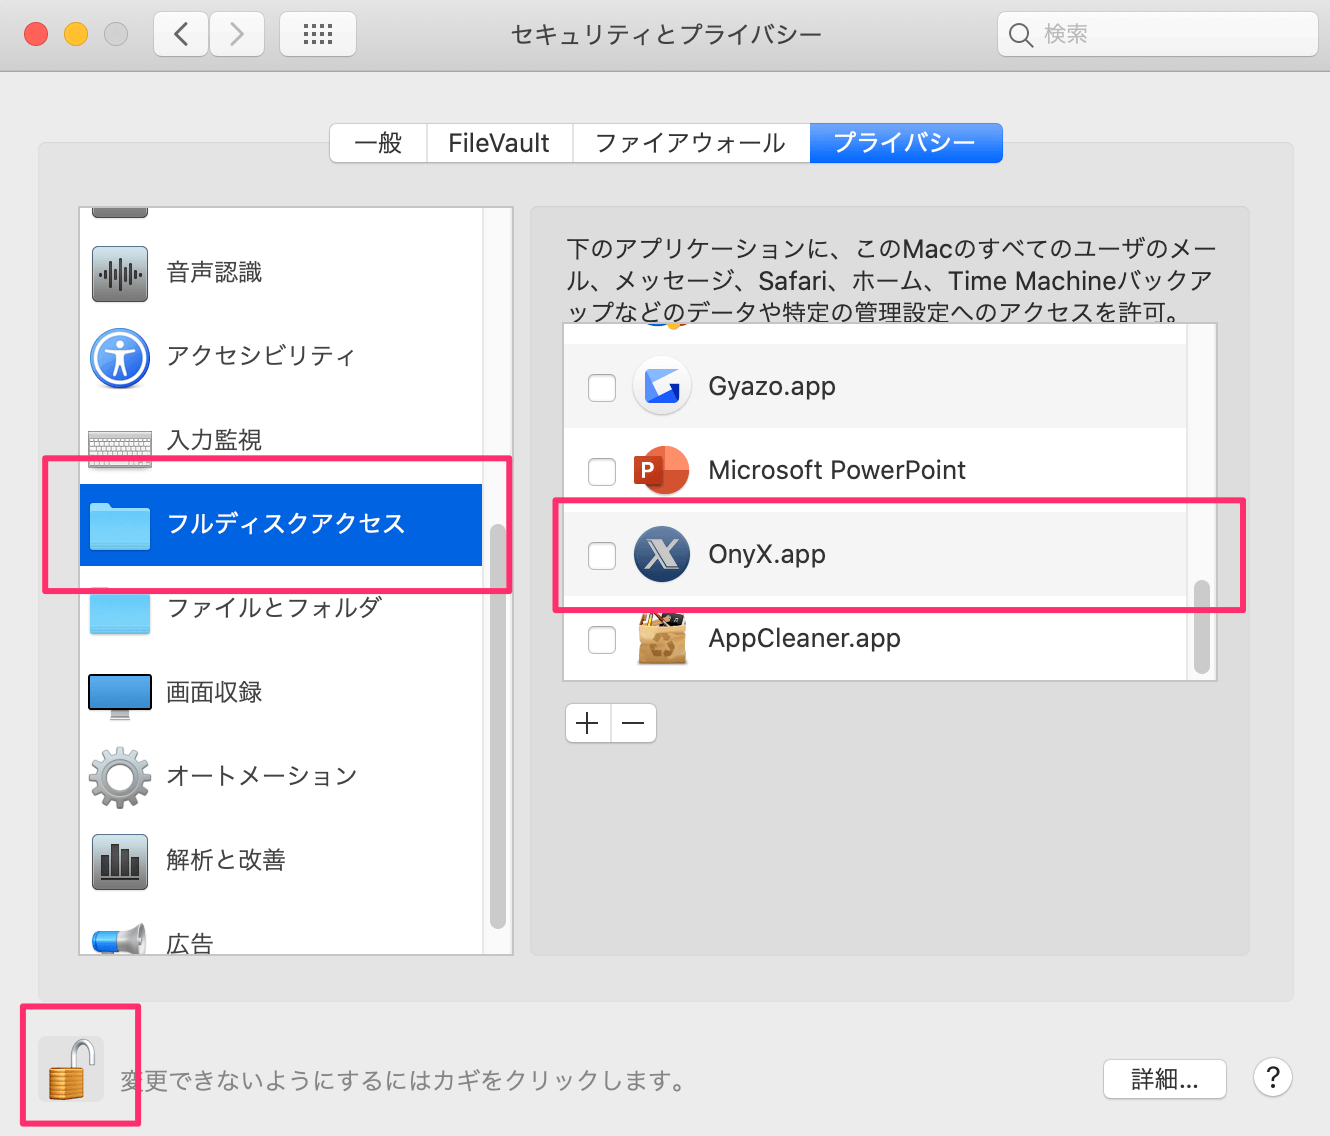Click the 詳細... button
This screenshot has height=1136, width=1330.
[x=1164, y=1079]
